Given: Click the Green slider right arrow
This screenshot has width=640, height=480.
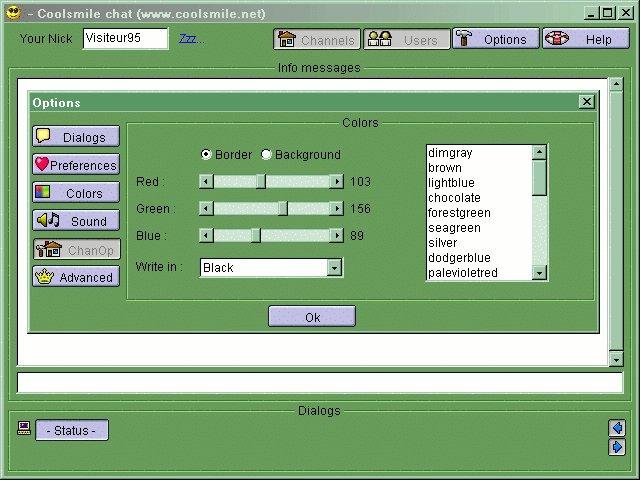Looking at the screenshot, I should click(336, 209).
